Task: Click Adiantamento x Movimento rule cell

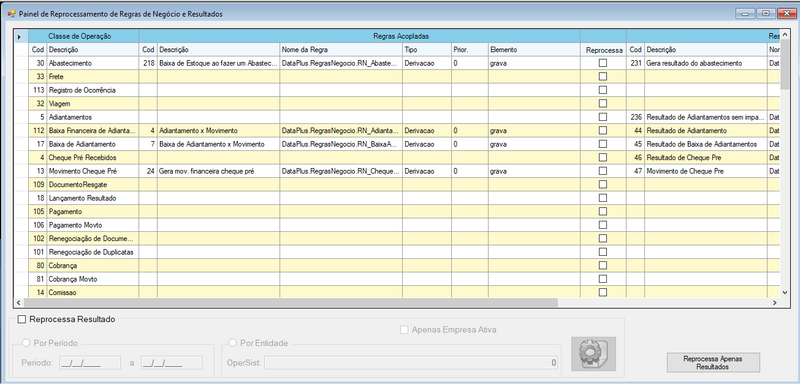Action: (218, 131)
